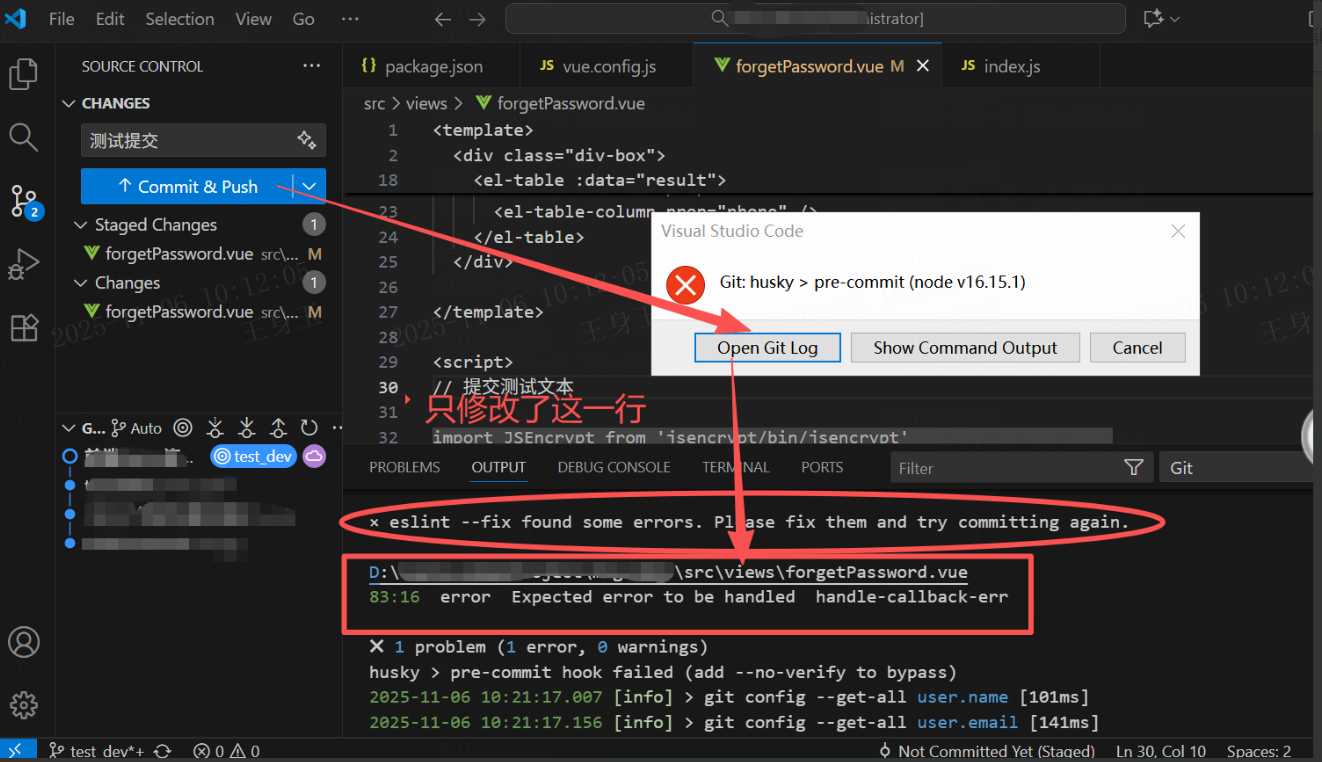Click the Show Command Output button
Screen dimensions: 1322x762
click(965, 348)
